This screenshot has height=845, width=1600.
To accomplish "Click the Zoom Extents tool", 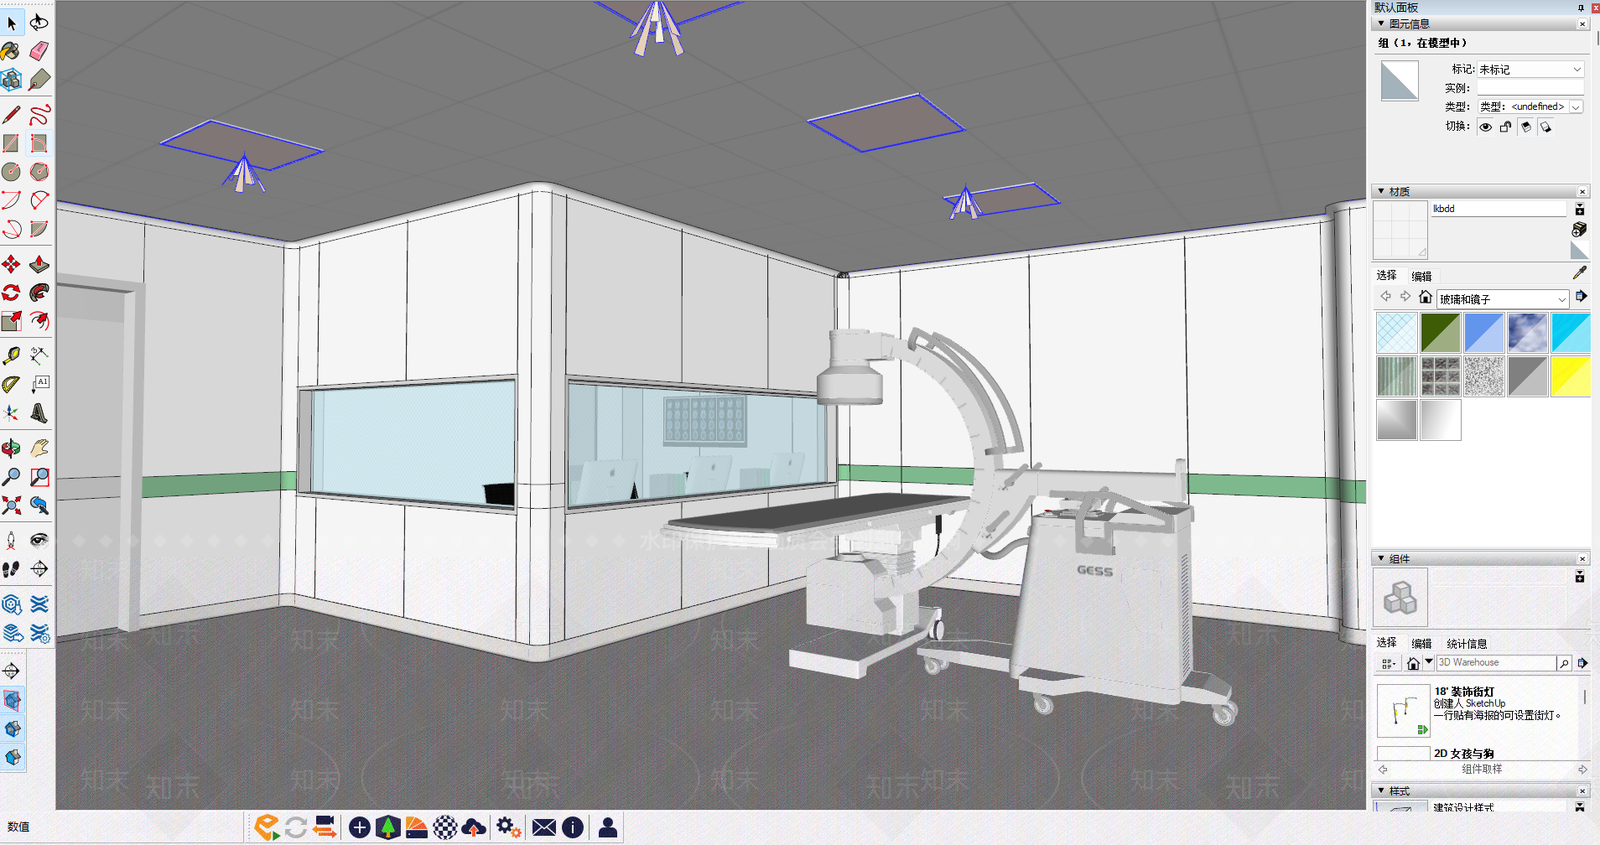I will pos(11,505).
